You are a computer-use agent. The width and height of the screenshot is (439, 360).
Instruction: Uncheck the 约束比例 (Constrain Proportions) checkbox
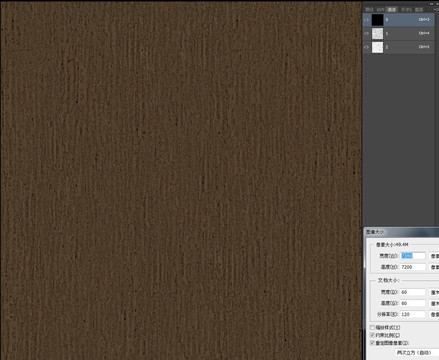pyautogui.click(x=373, y=335)
